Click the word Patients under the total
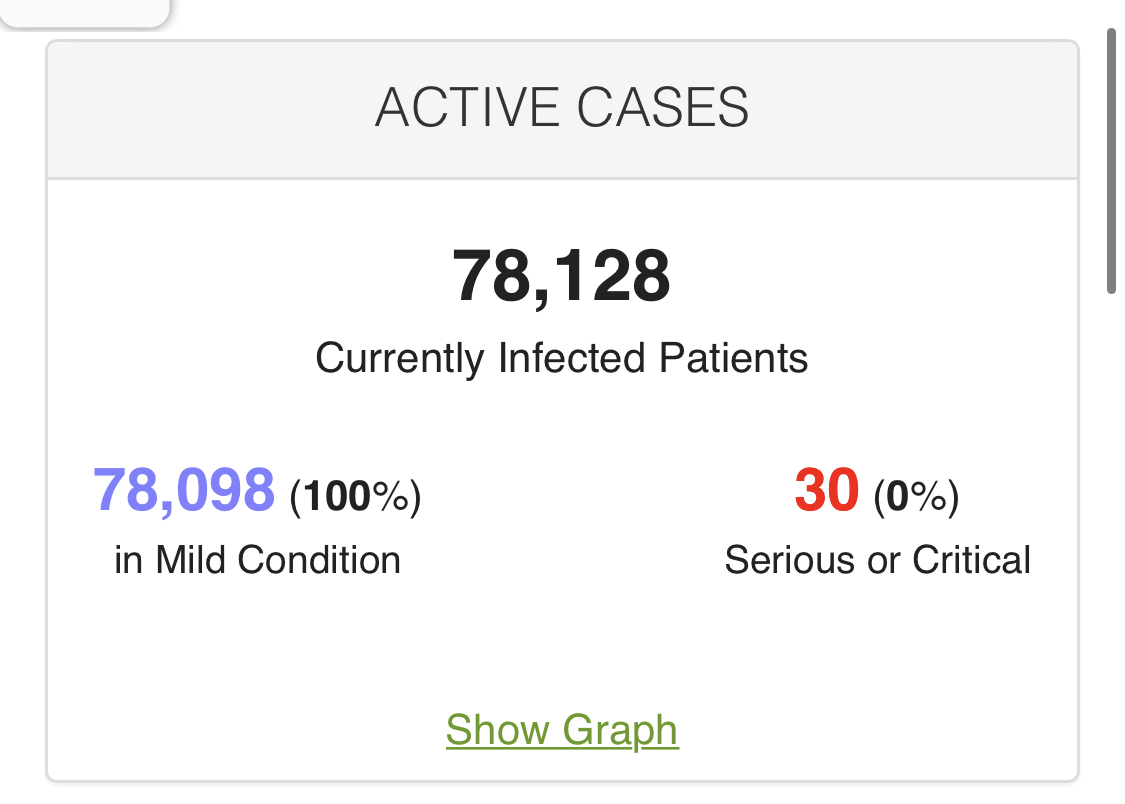 tap(734, 358)
